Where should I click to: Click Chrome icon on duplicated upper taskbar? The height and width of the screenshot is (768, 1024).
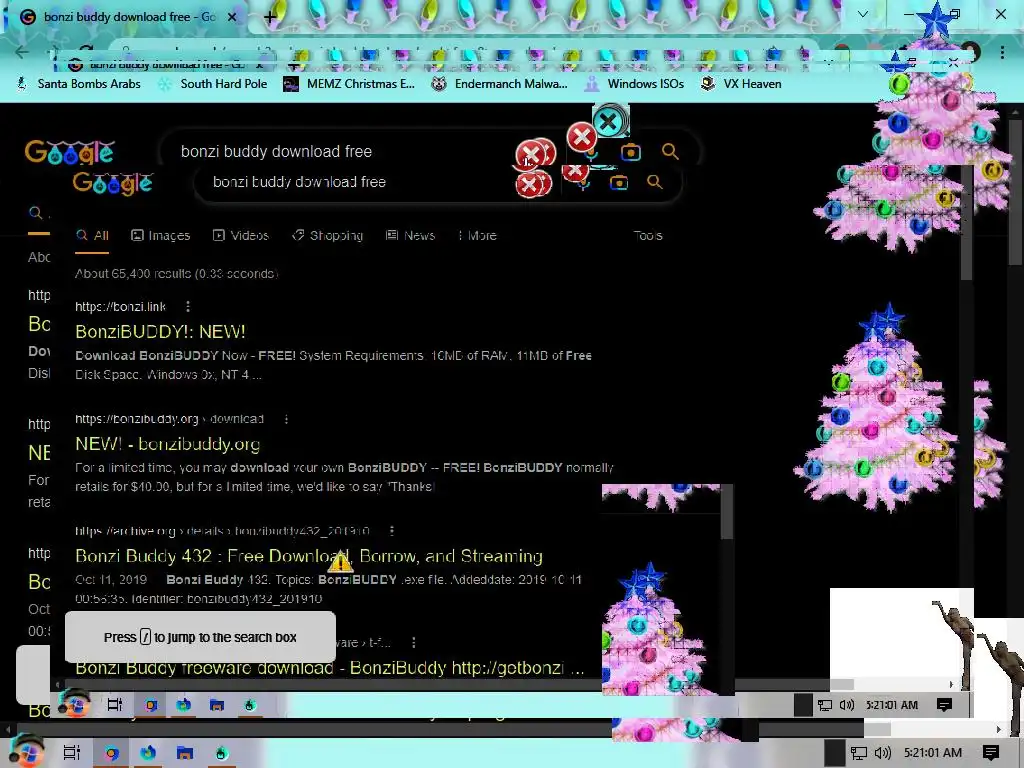(151, 705)
